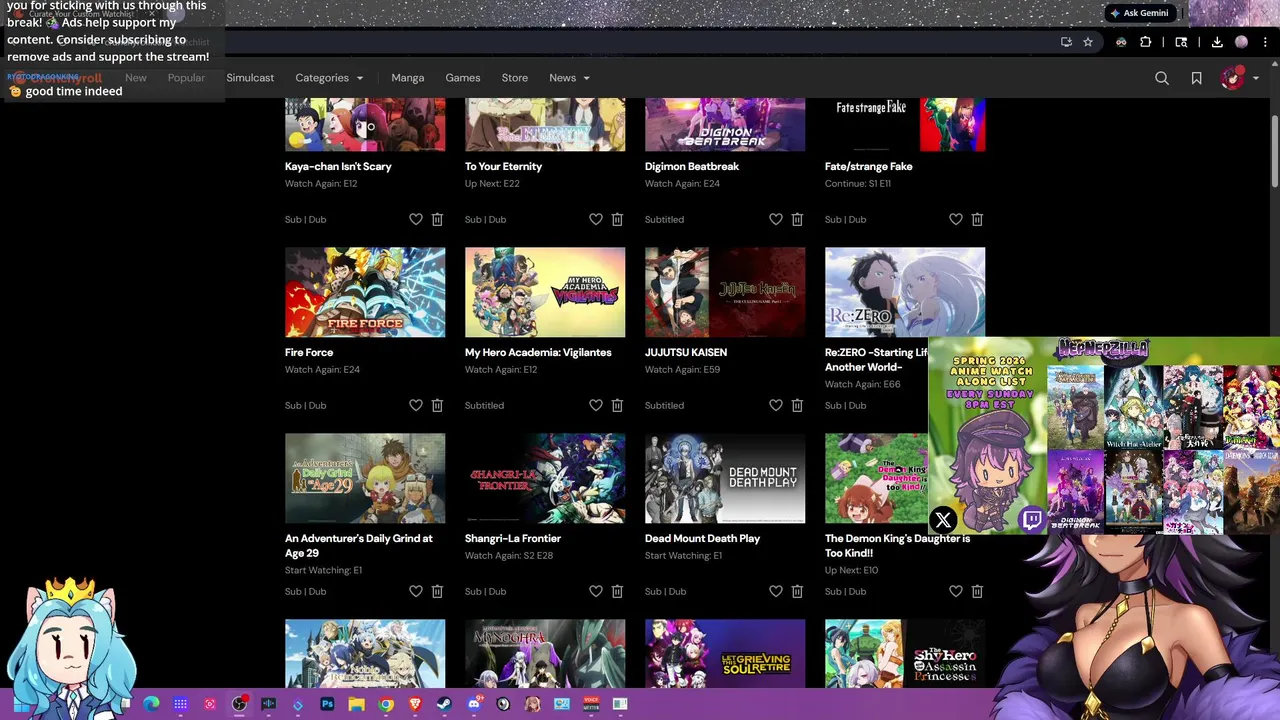Open the Fire Force title link
1280x720 pixels.
pyautogui.click(x=309, y=352)
